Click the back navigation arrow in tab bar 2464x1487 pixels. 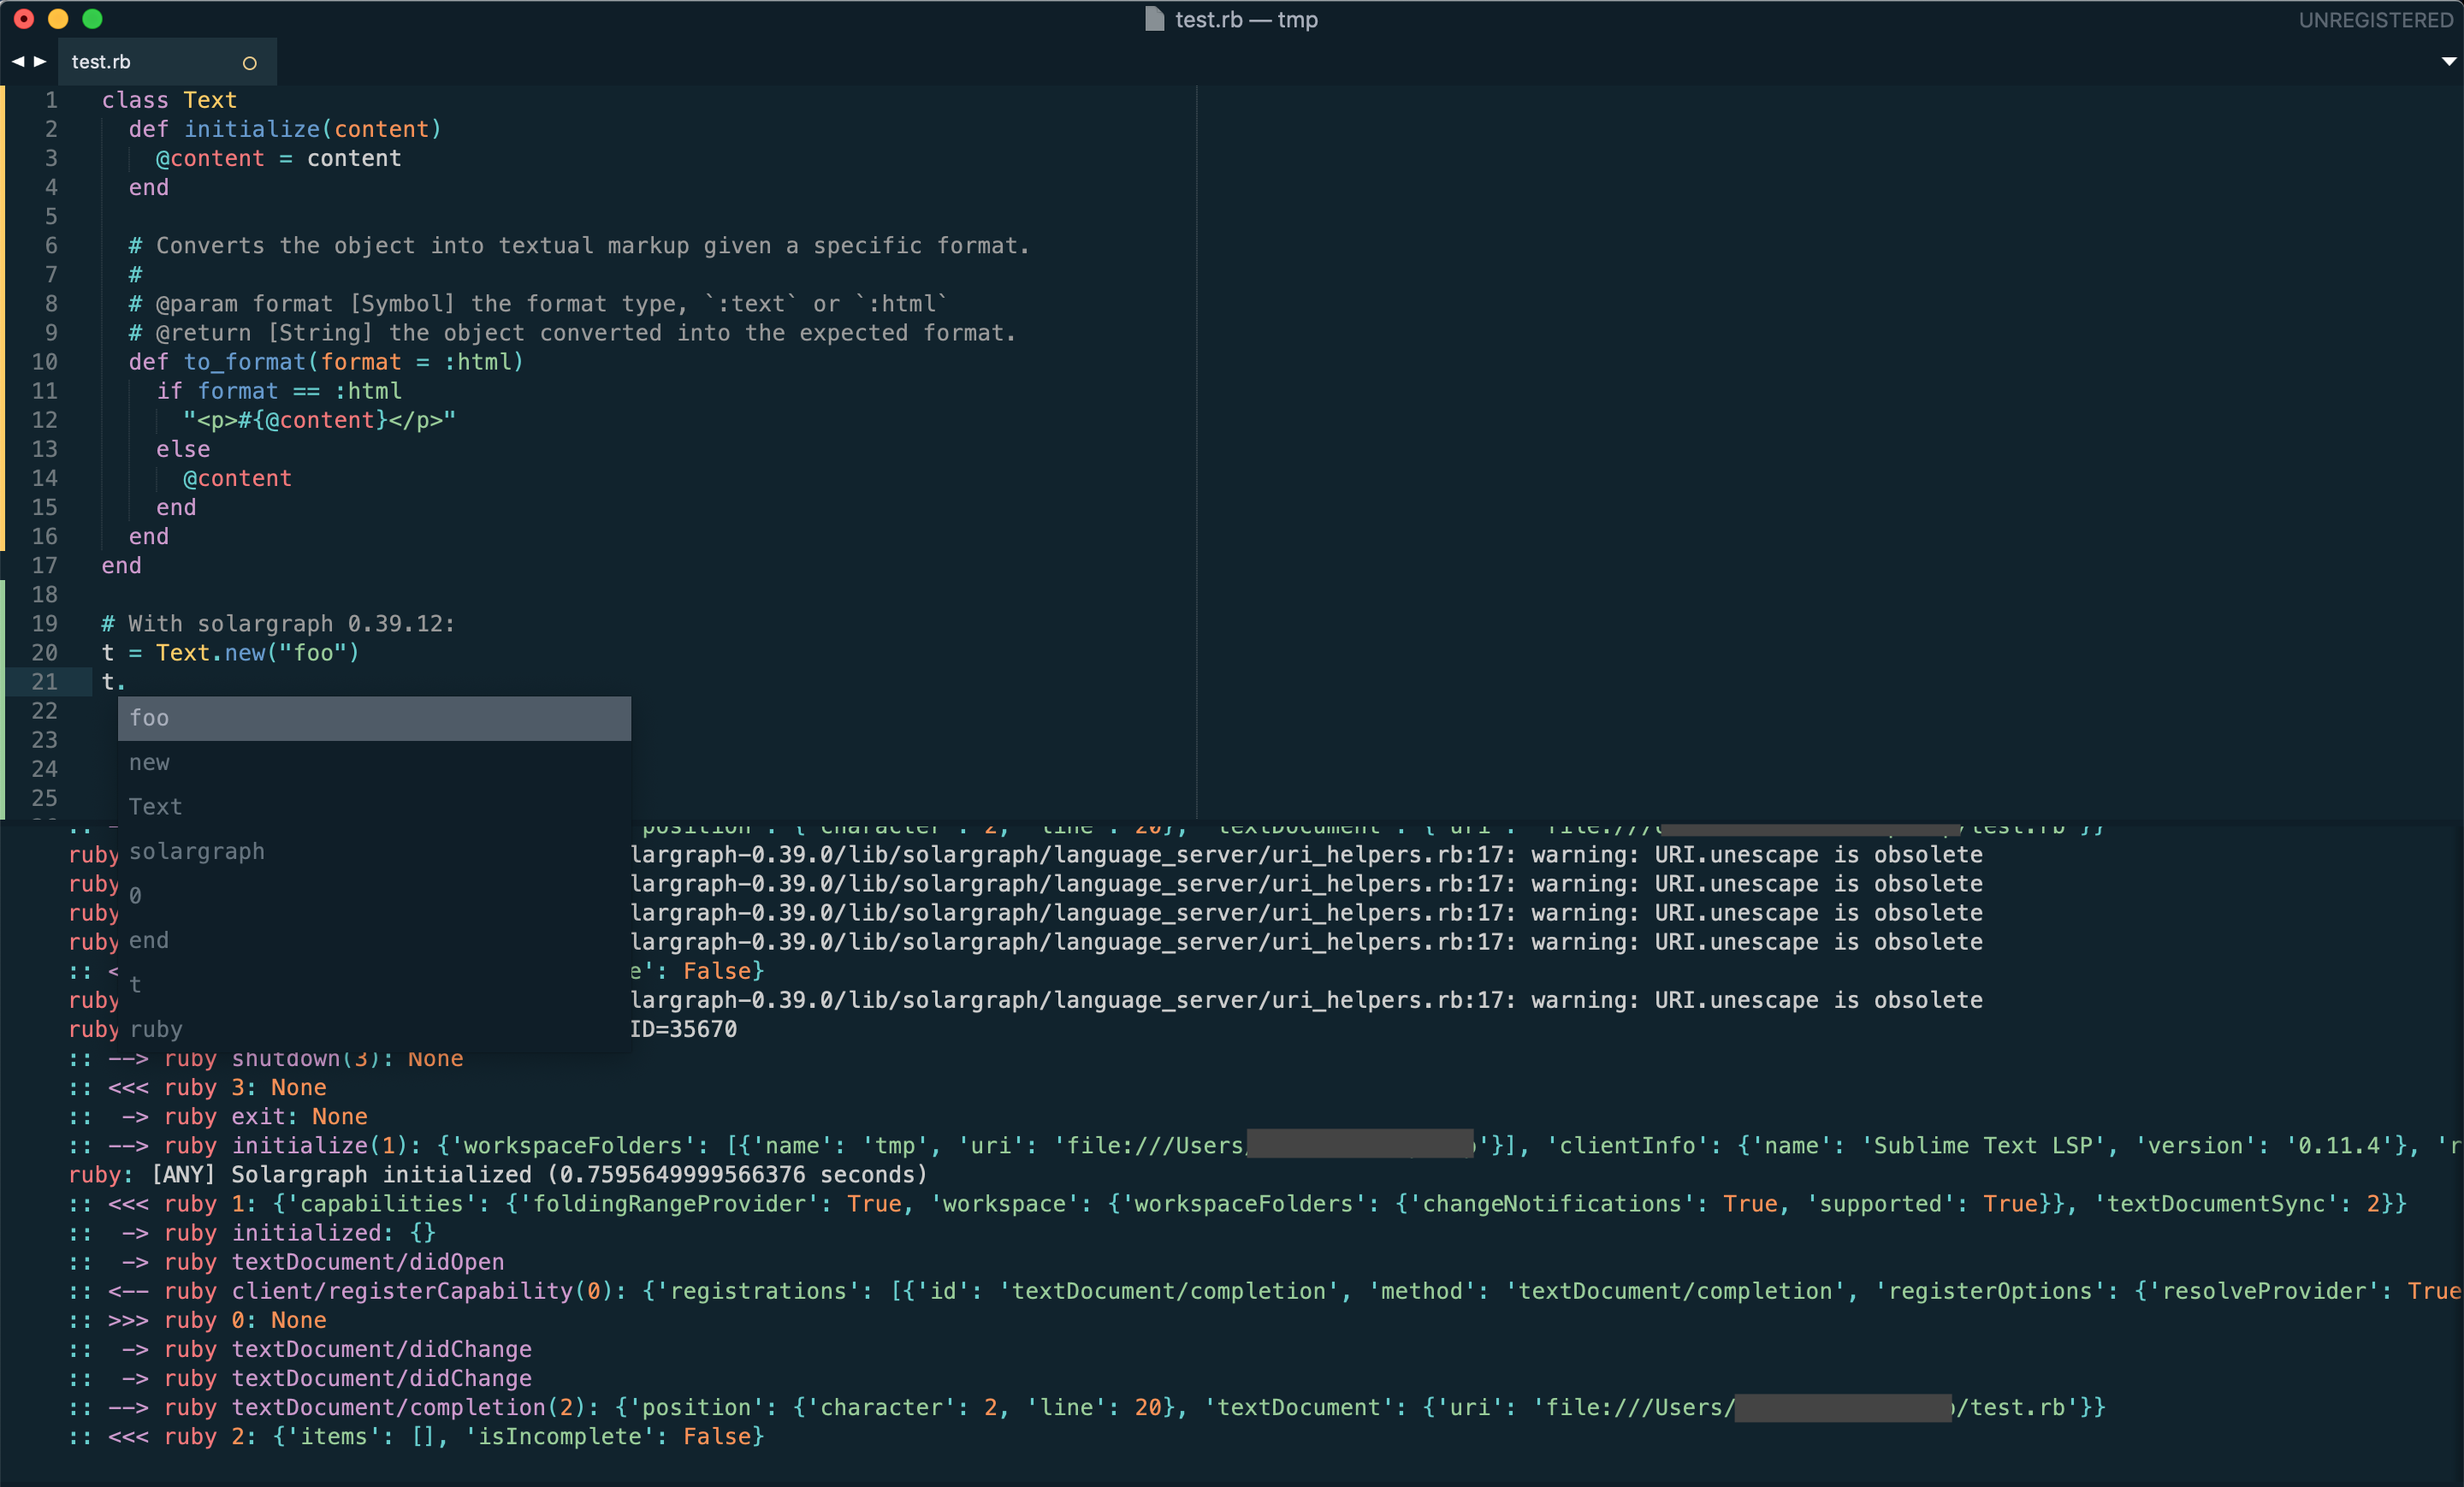pyautogui.click(x=17, y=62)
